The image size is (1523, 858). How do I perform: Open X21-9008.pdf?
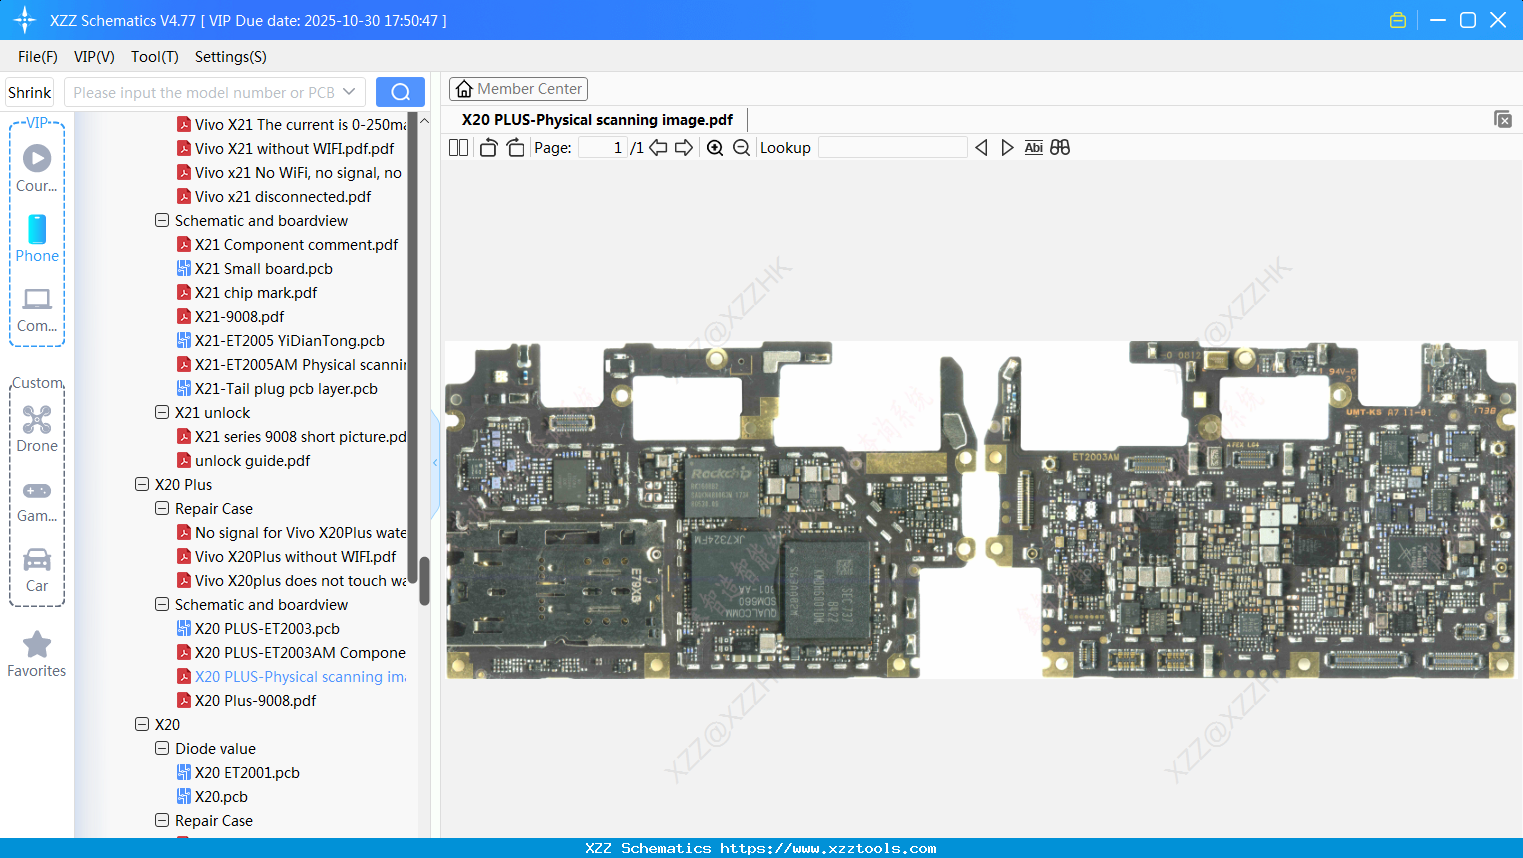(x=240, y=316)
